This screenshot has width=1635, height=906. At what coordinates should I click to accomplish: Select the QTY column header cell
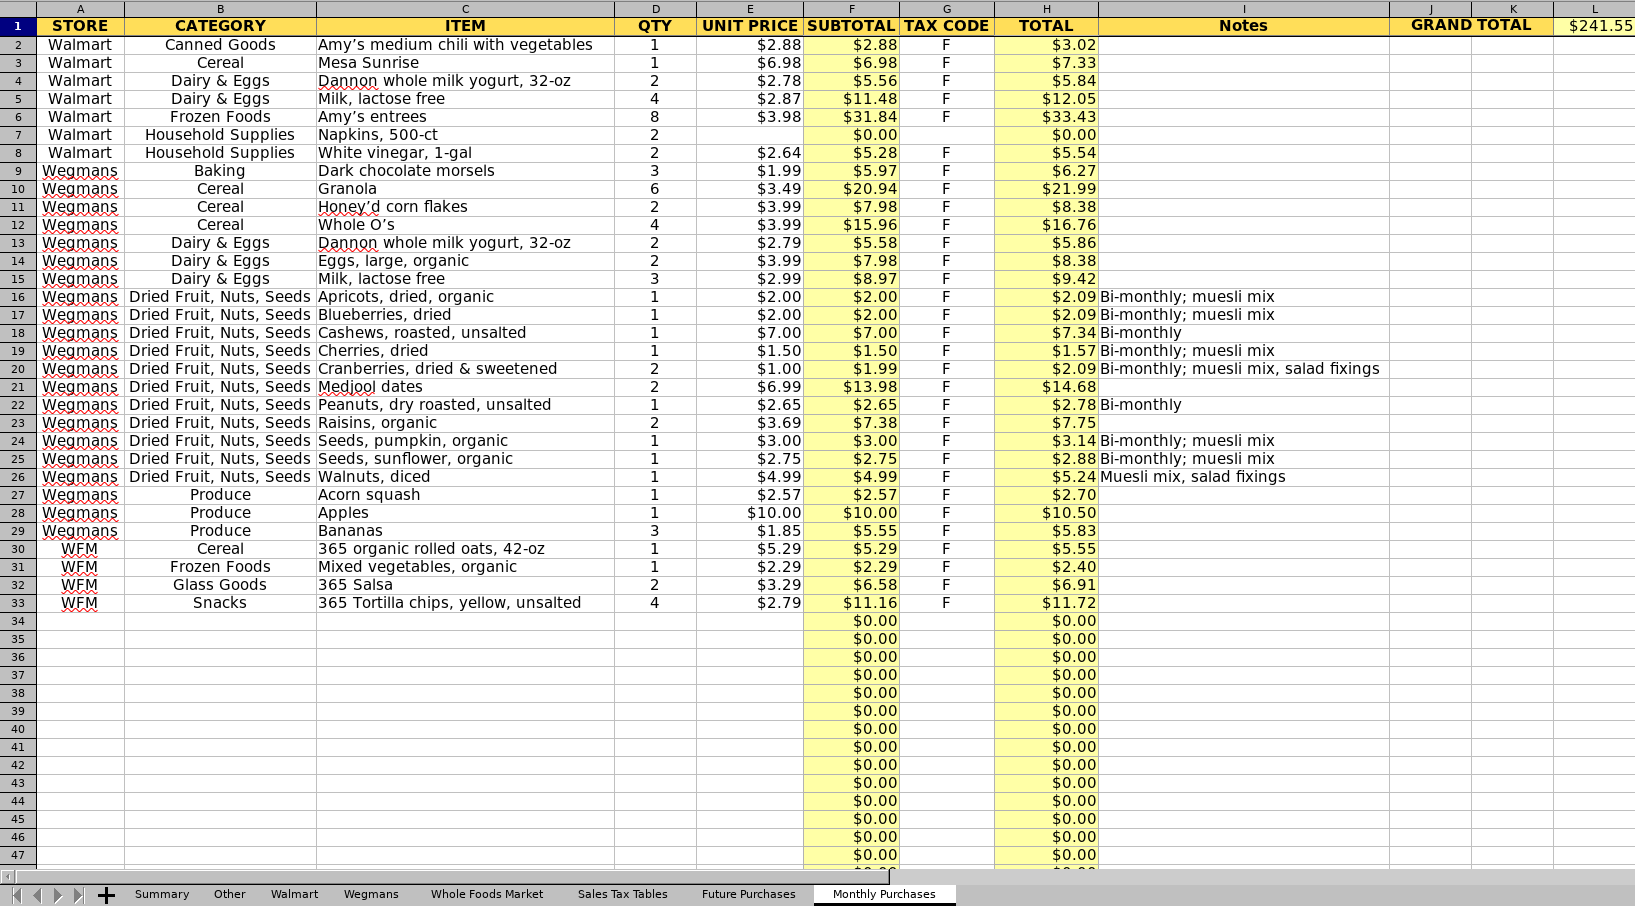(655, 25)
